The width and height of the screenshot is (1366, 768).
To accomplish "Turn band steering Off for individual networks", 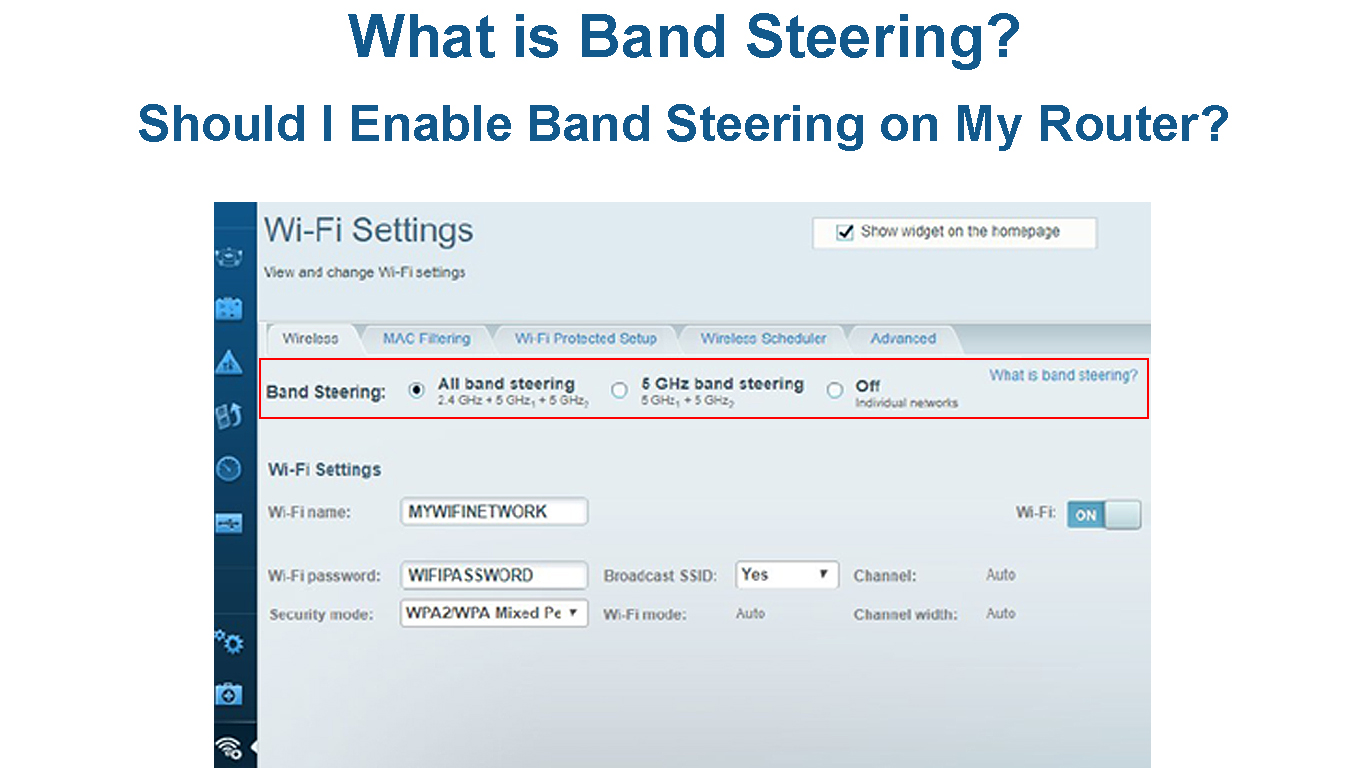I will [x=835, y=391].
